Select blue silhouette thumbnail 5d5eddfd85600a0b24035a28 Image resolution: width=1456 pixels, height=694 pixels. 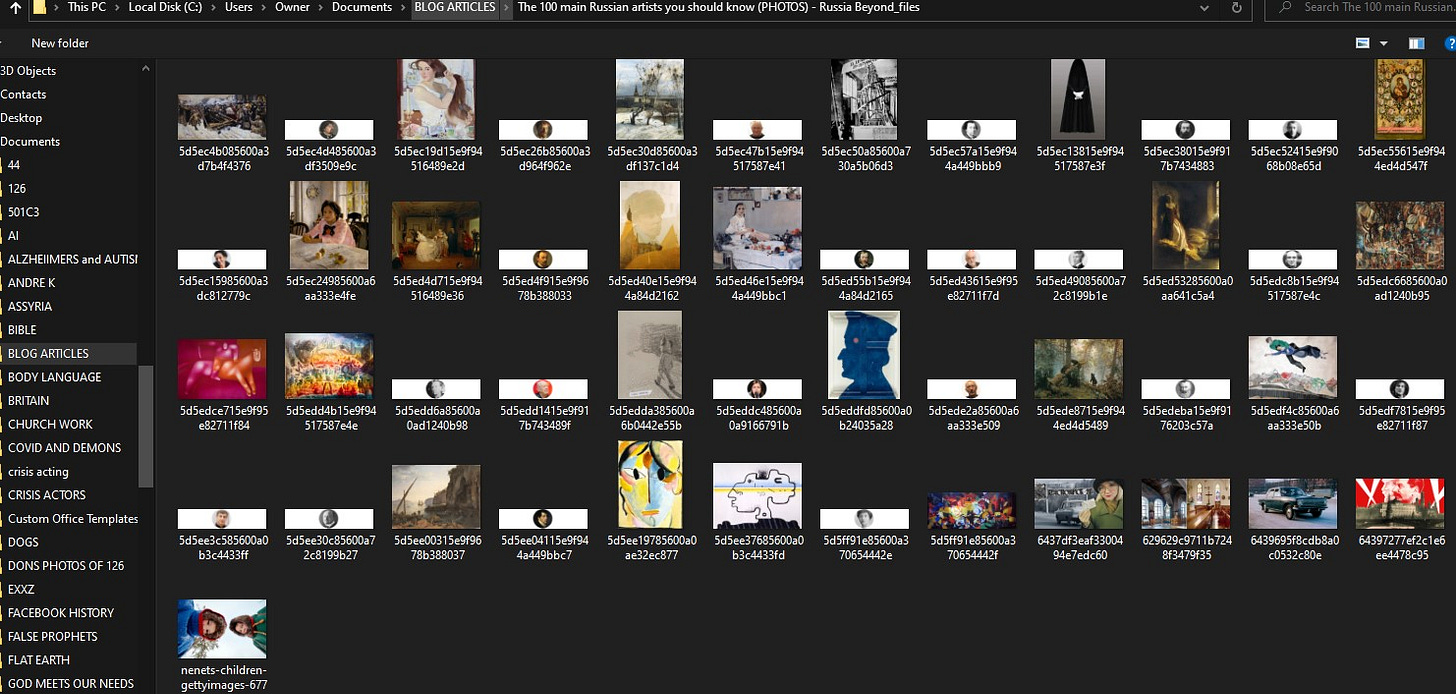[864, 355]
